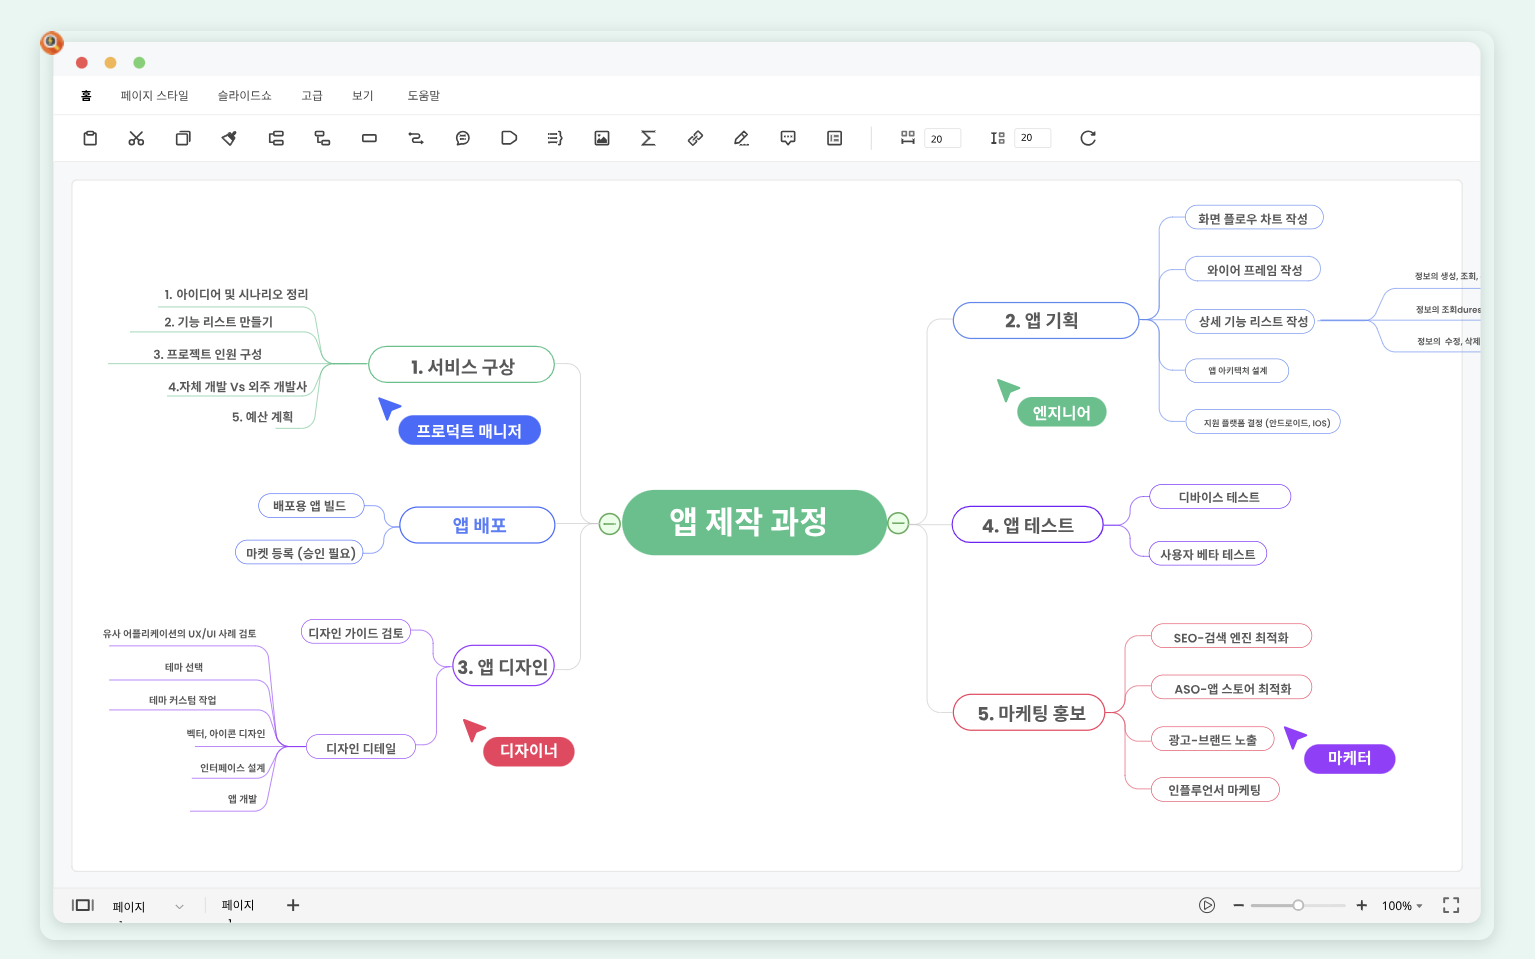Image resolution: width=1535 pixels, height=959 pixels.
Task: Click the zoom out minus button
Action: (x=1238, y=905)
